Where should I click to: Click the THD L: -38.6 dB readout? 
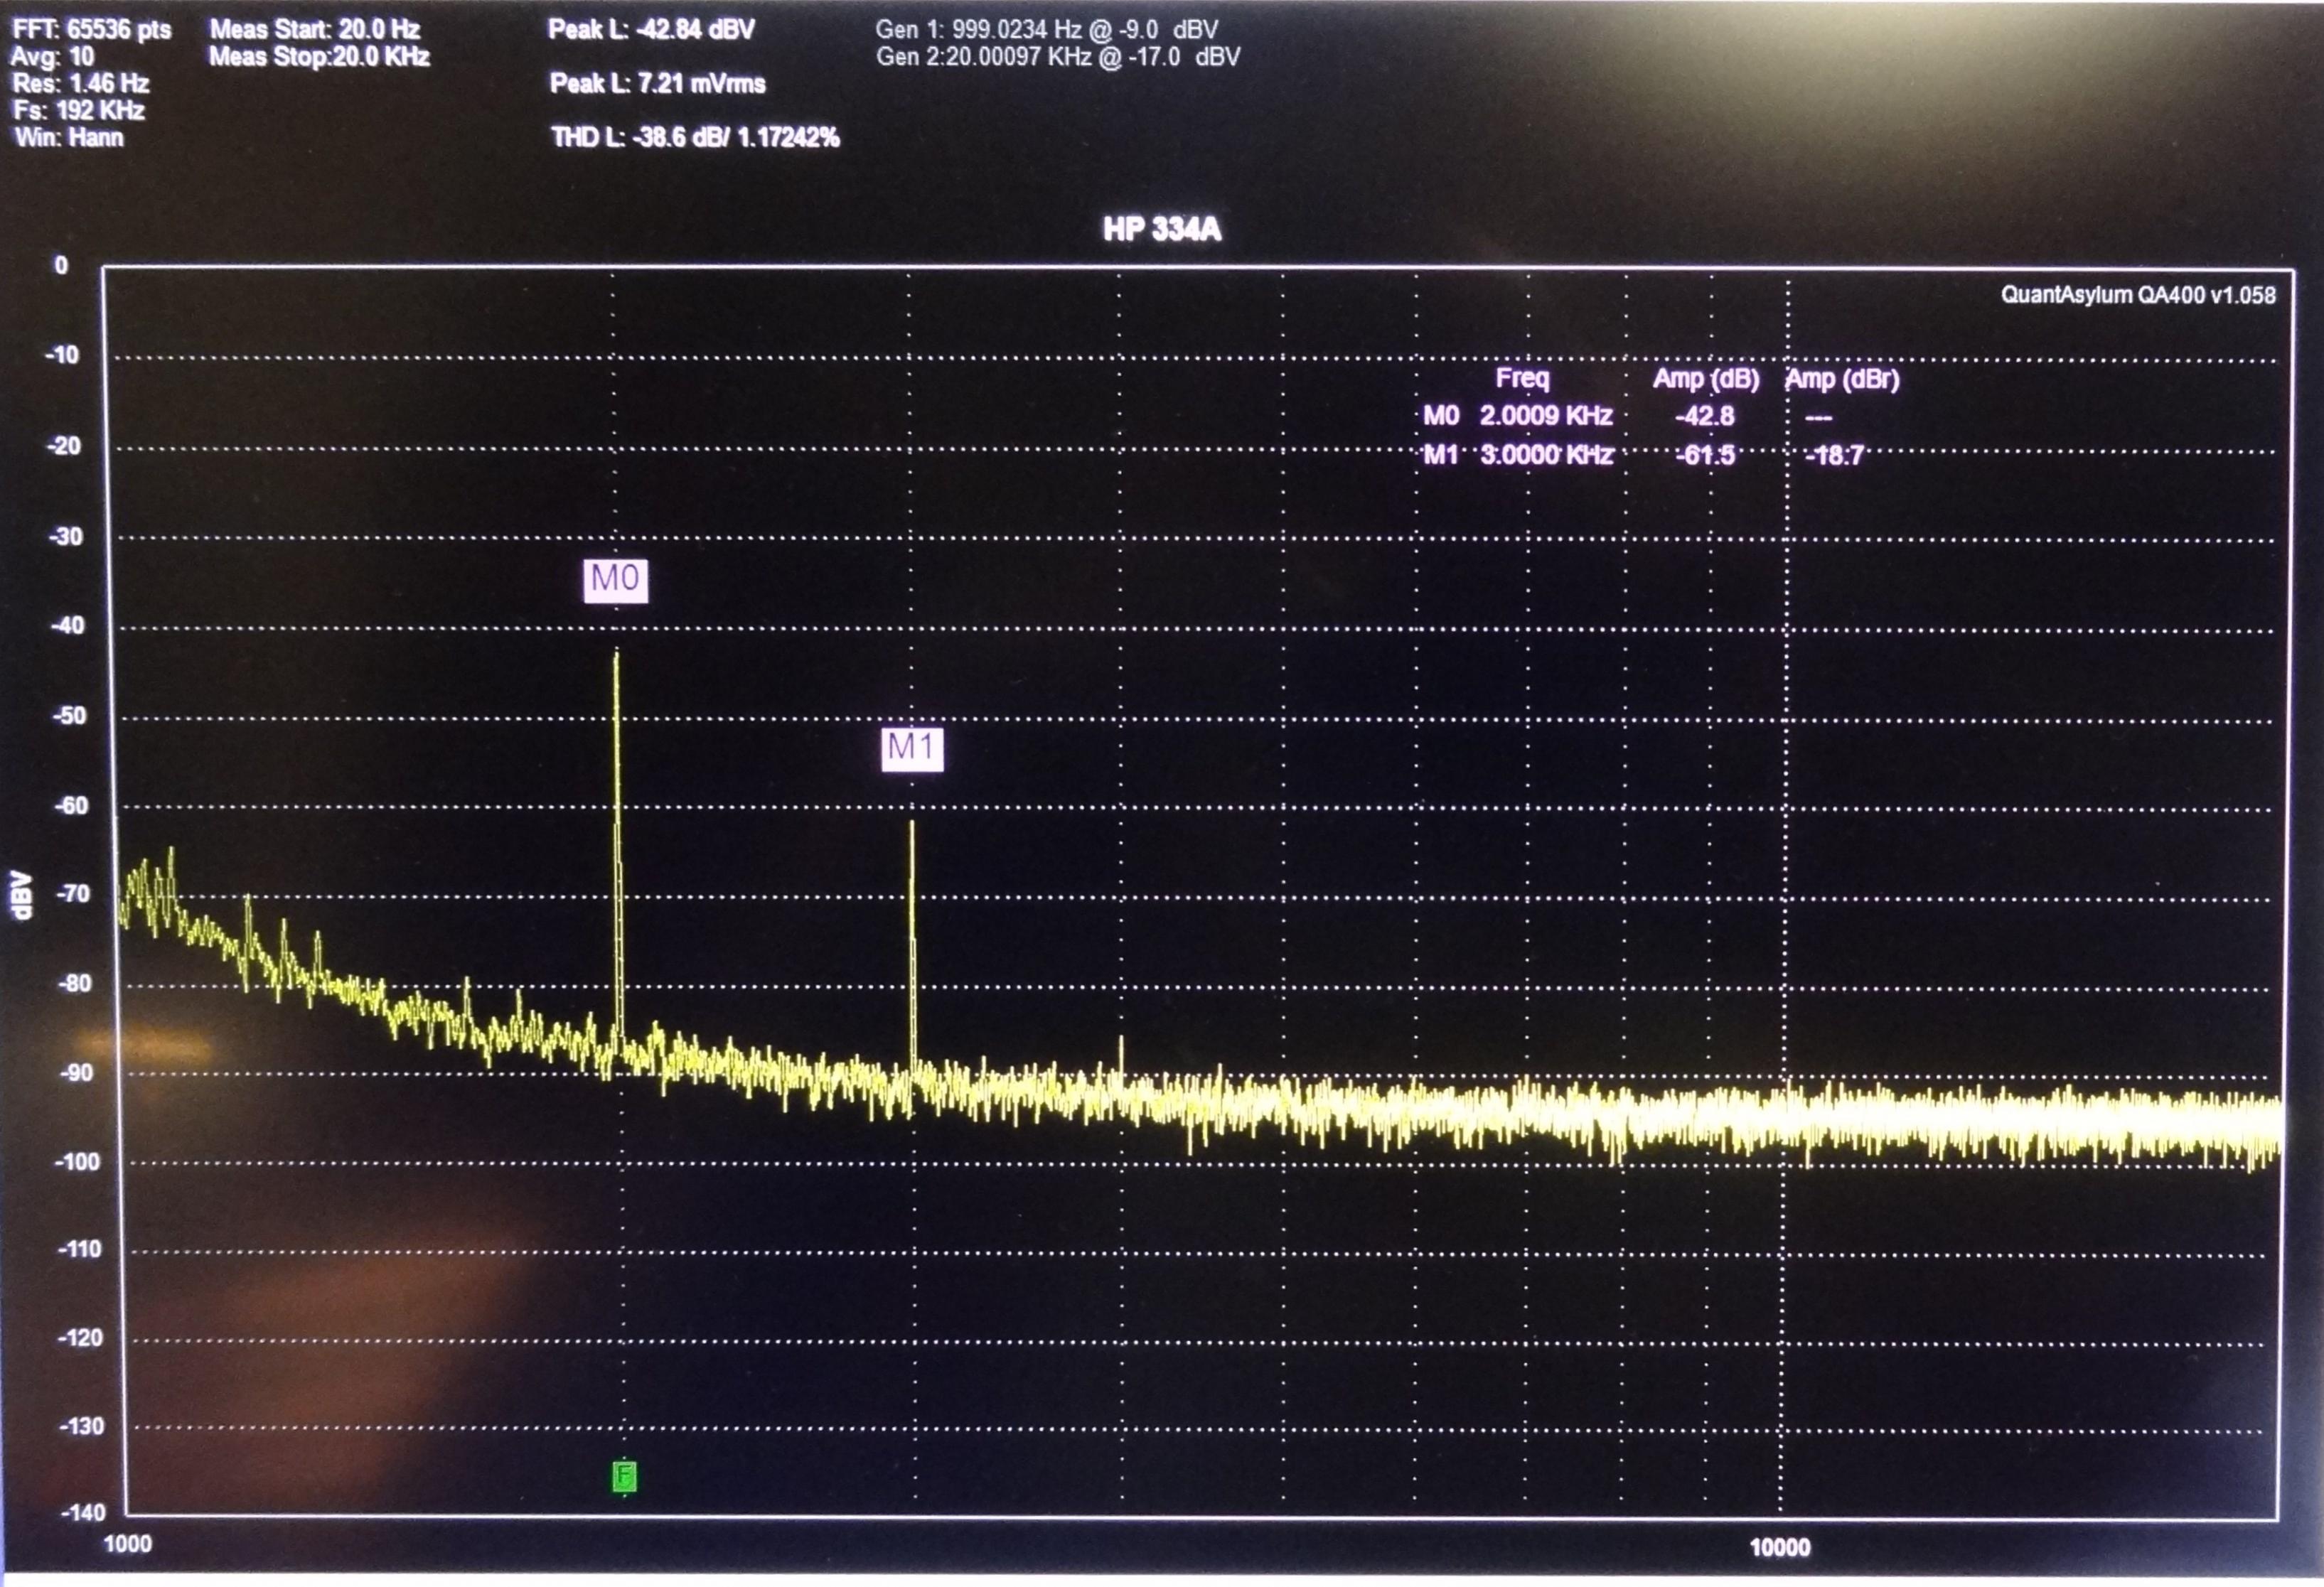[x=695, y=137]
